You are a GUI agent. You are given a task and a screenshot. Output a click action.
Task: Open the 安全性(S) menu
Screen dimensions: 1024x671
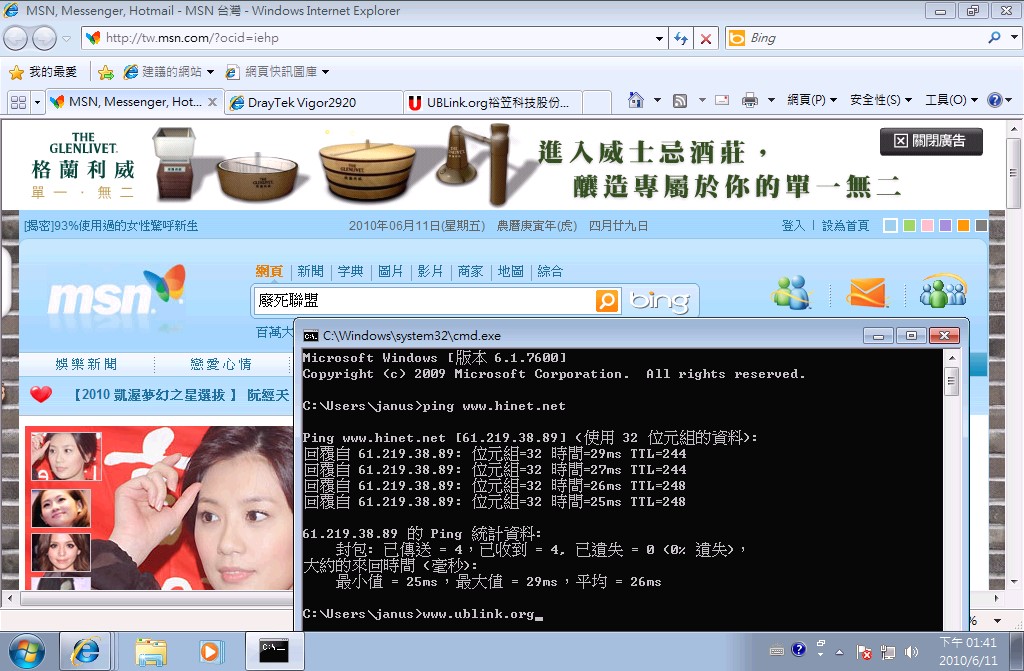880,100
